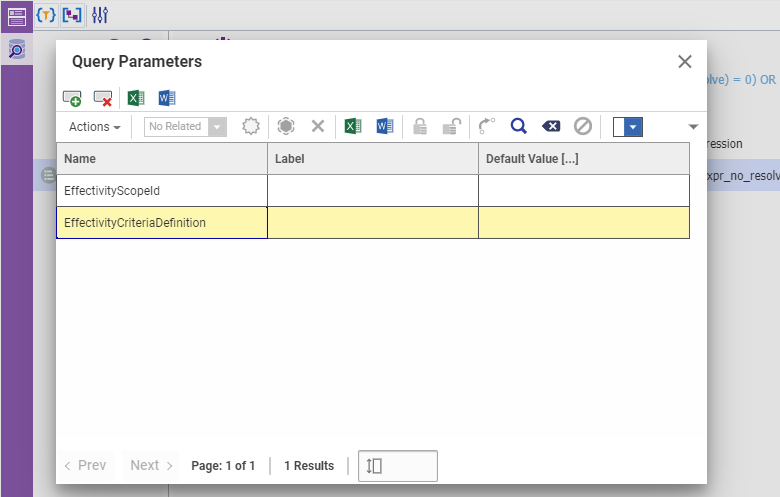Go to next page with Next
The height and width of the screenshot is (497, 780).
(x=151, y=466)
